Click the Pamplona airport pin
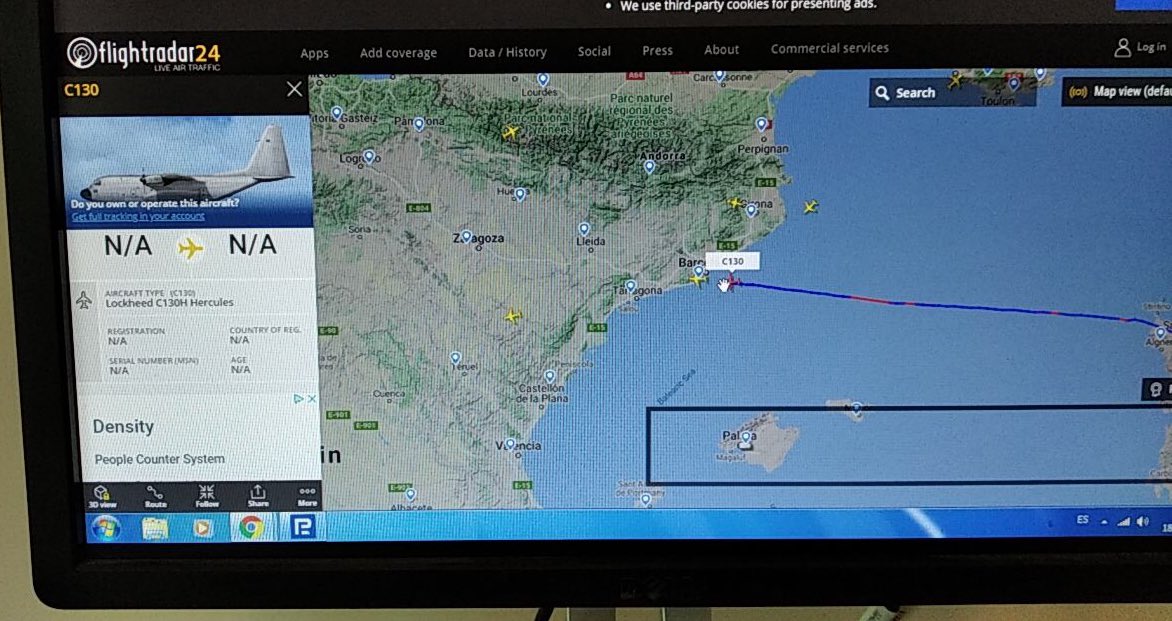Viewport: 1172px width, 621px height. (x=419, y=124)
